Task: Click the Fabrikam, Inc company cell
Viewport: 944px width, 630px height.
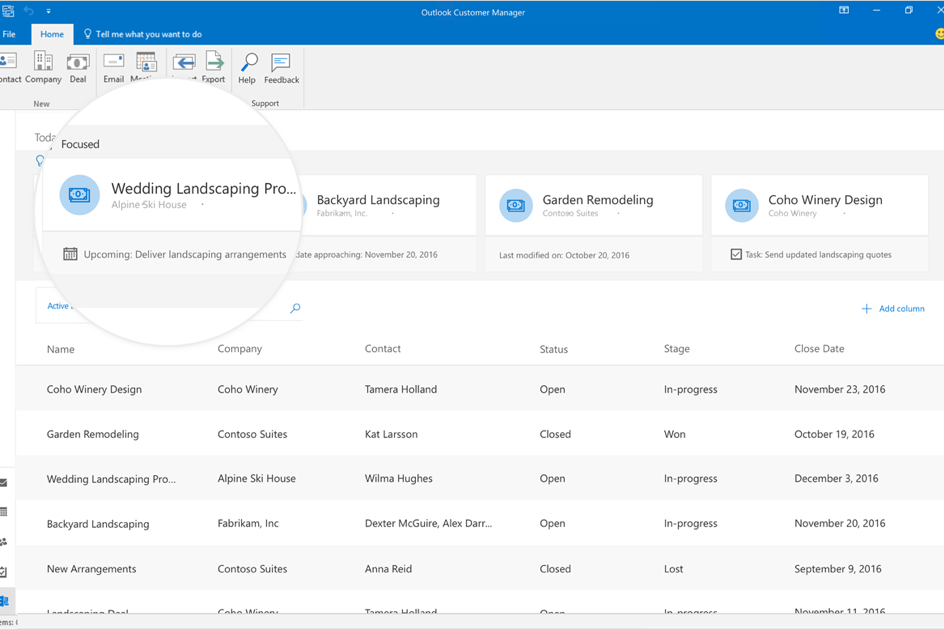Action: [x=248, y=523]
